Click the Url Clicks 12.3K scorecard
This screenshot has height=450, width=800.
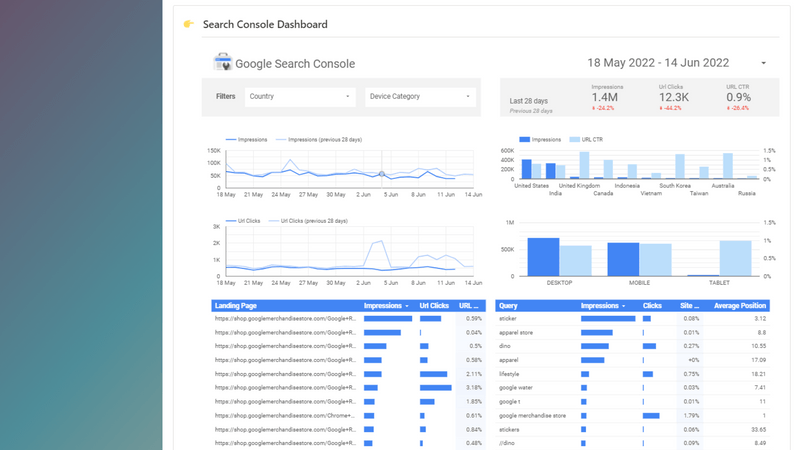(672, 97)
